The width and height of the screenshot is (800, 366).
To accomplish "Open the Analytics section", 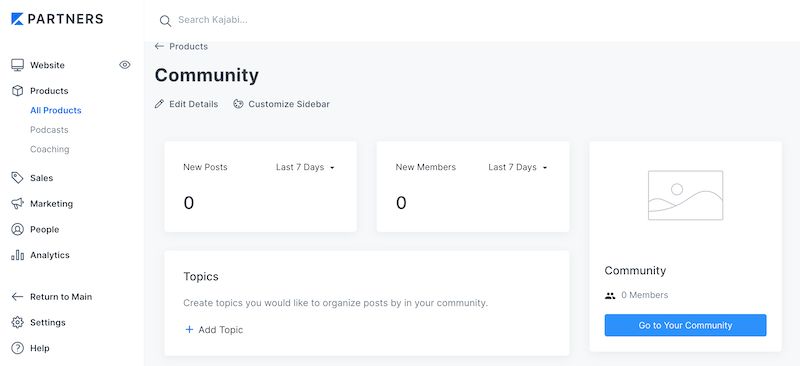I will click(49, 255).
